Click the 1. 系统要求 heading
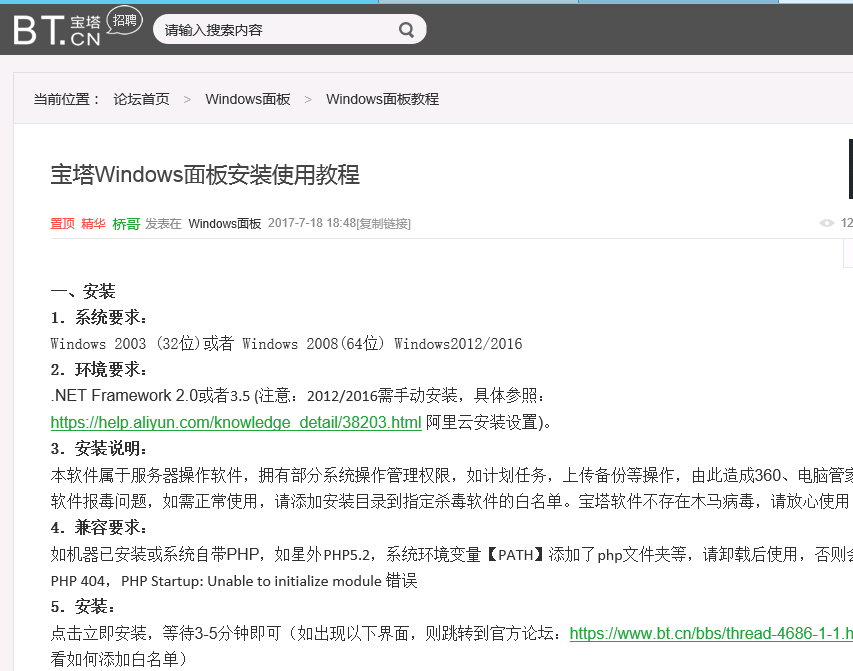Screen dimensions: 853x671 coord(98,317)
